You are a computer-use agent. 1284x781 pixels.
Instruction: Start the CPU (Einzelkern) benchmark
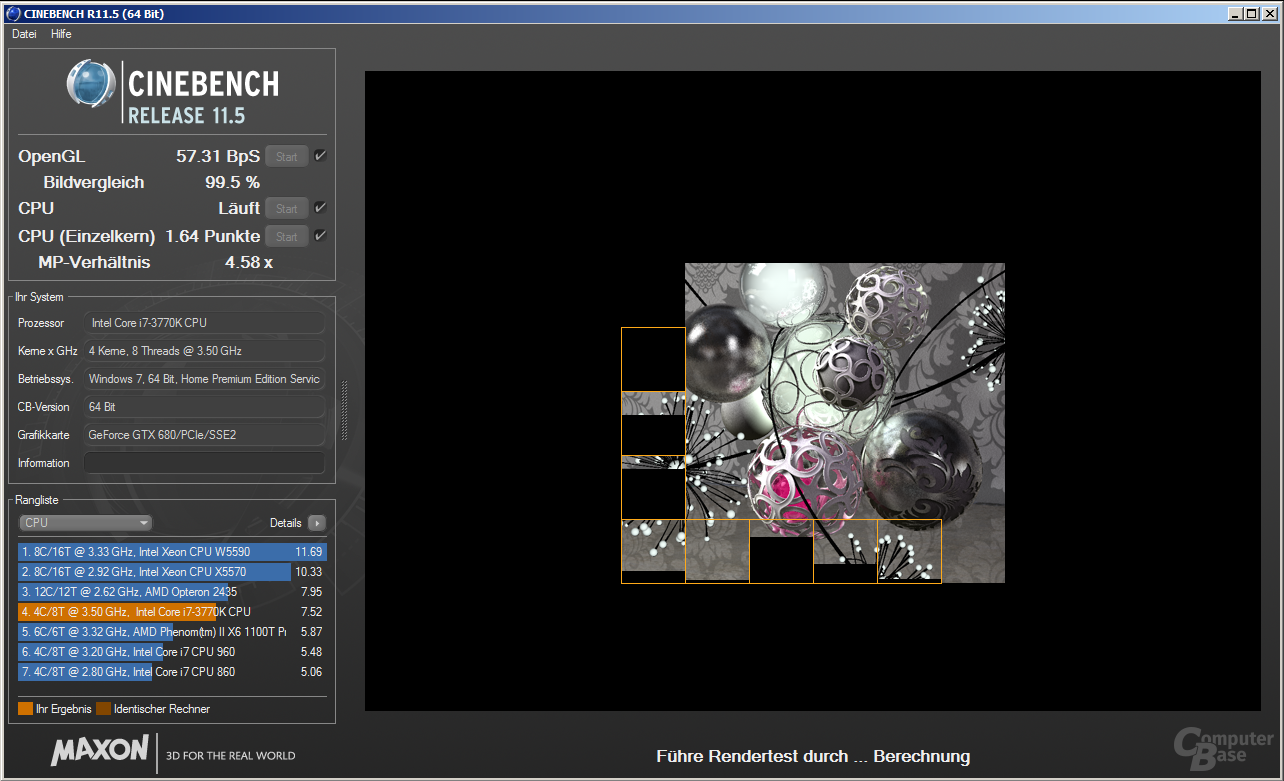click(x=287, y=236)
